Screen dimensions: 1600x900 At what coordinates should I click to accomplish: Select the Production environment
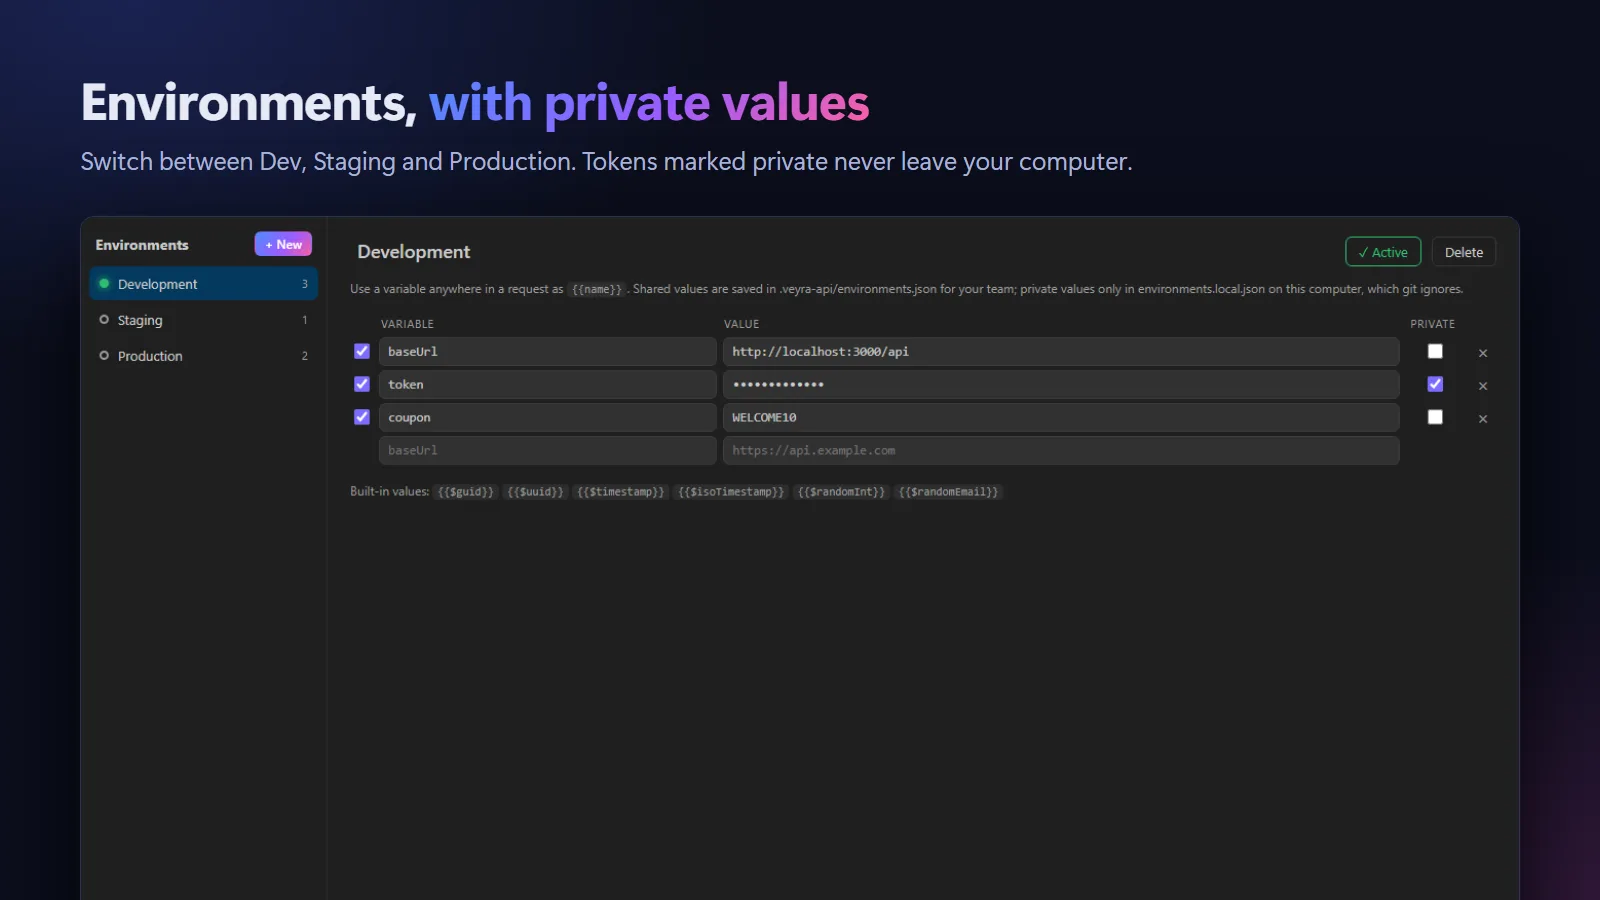(204, 356)
